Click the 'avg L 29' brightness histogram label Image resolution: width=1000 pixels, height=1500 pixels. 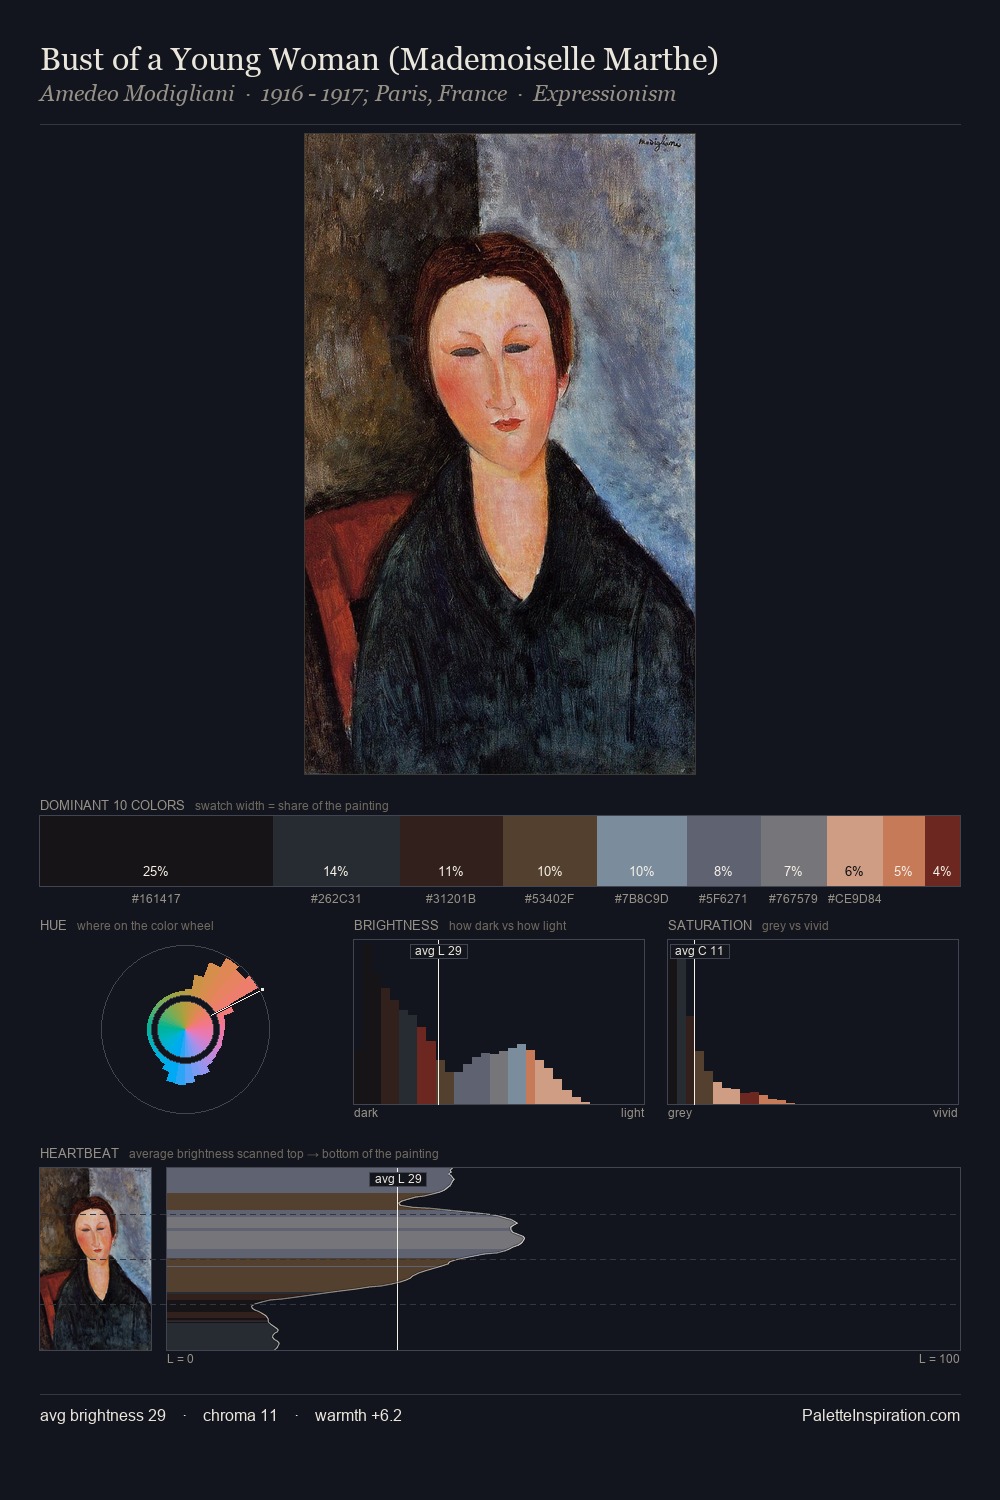coord(439,951)
